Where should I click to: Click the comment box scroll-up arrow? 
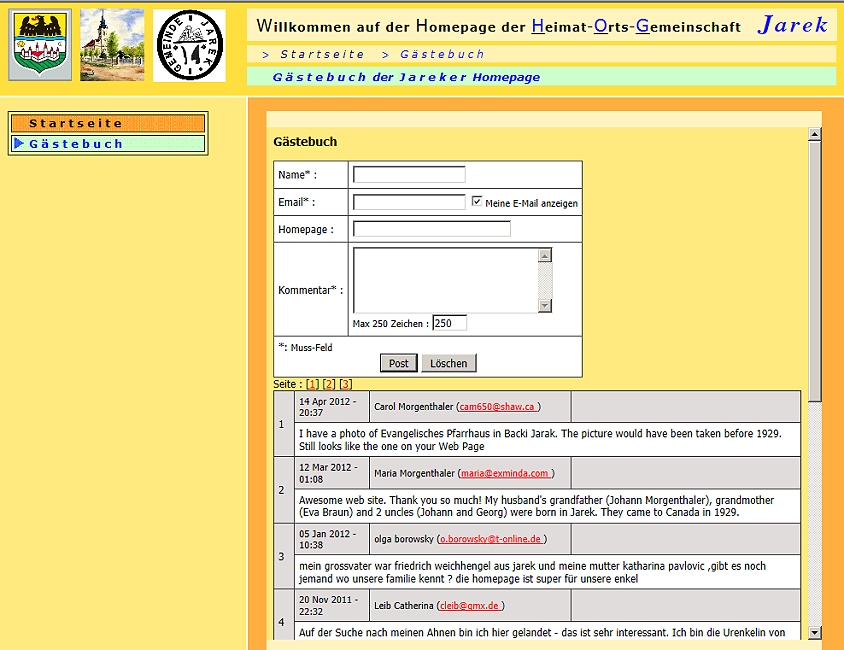pyautogui.click(x=545, y=255)
